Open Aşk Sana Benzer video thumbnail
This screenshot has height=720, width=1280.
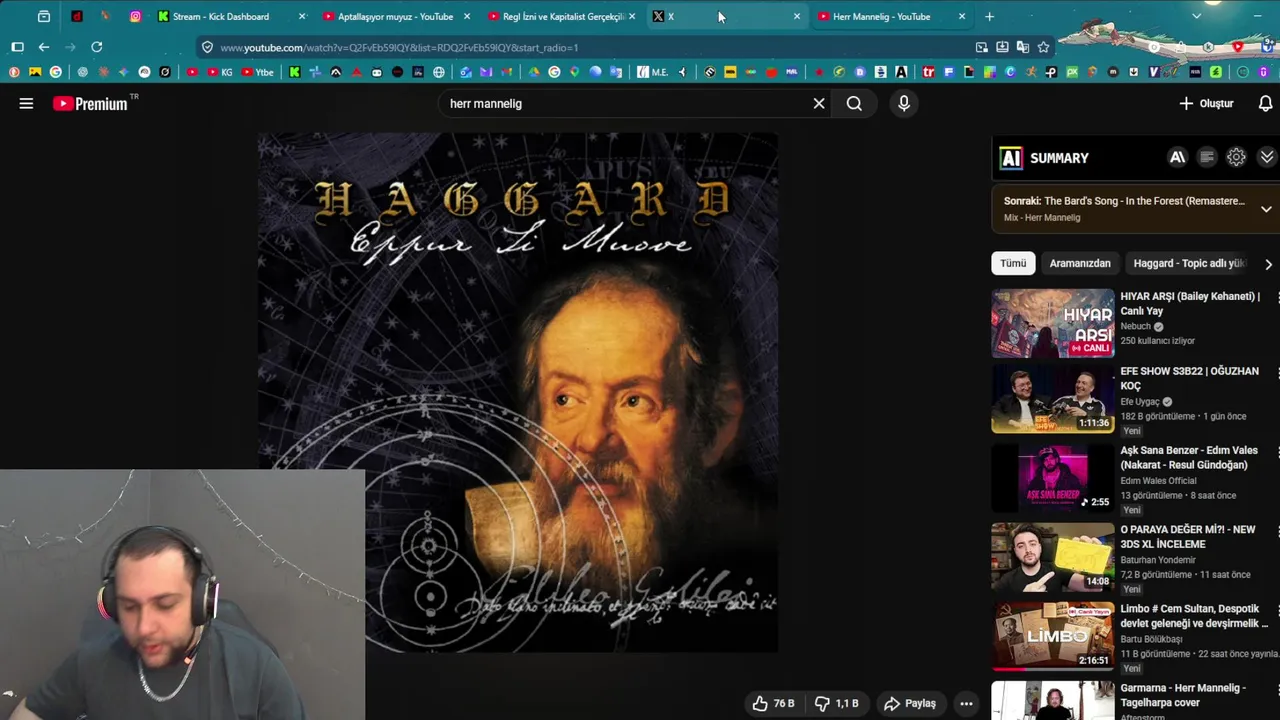click(x=1052, y=478)
